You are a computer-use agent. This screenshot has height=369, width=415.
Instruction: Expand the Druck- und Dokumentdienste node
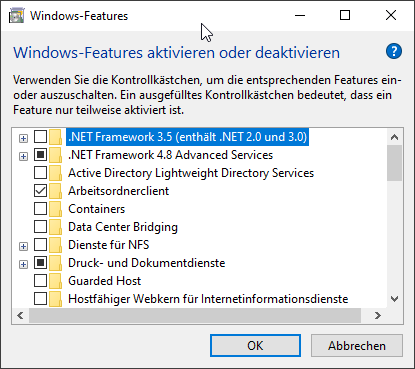point(23,264)
